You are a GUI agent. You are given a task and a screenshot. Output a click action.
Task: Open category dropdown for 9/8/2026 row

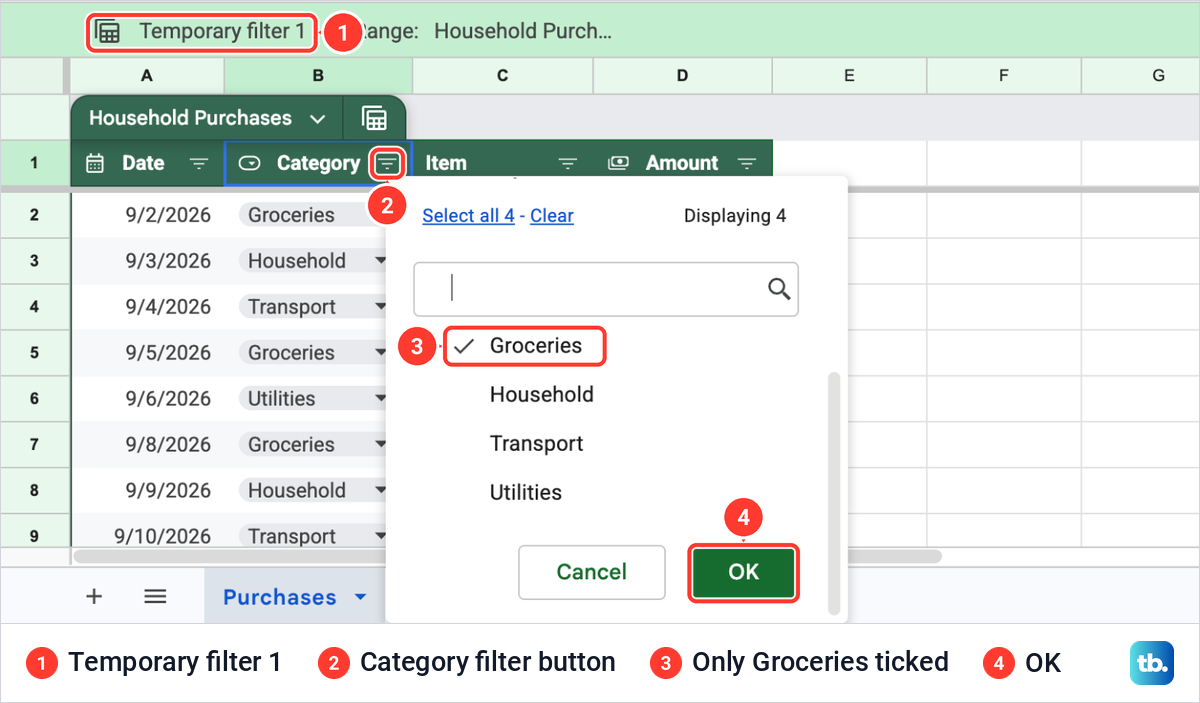(380, 445)
